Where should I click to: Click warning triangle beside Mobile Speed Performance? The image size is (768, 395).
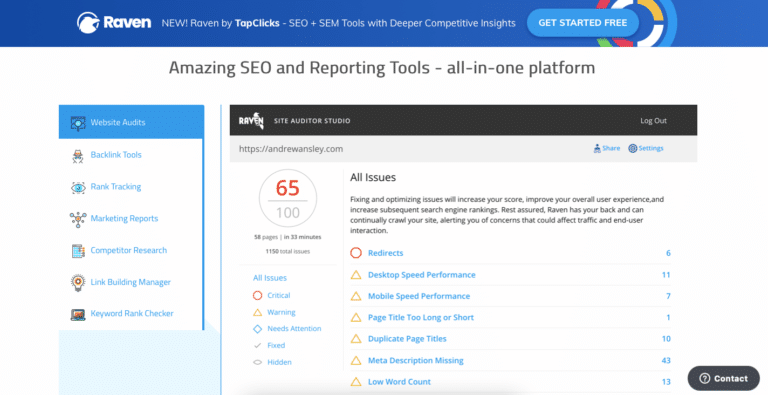point(356,296)
